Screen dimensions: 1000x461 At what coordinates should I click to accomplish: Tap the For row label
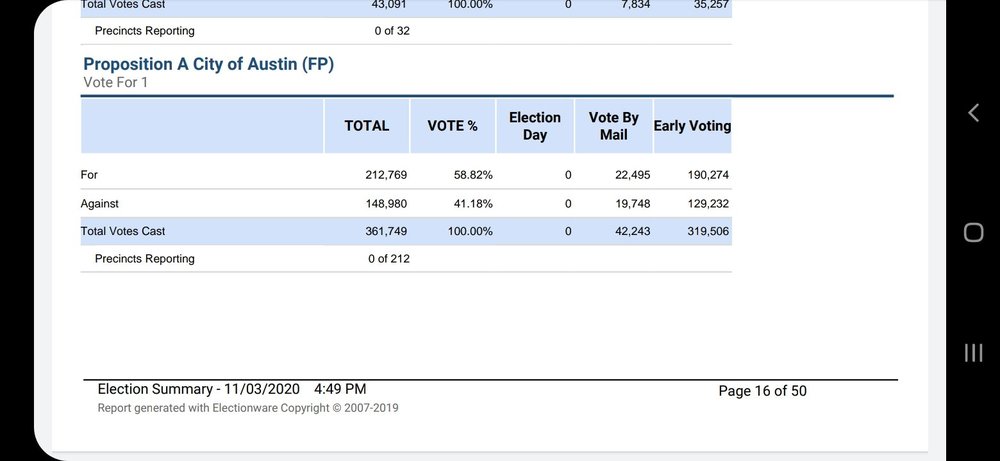(89, 175)
